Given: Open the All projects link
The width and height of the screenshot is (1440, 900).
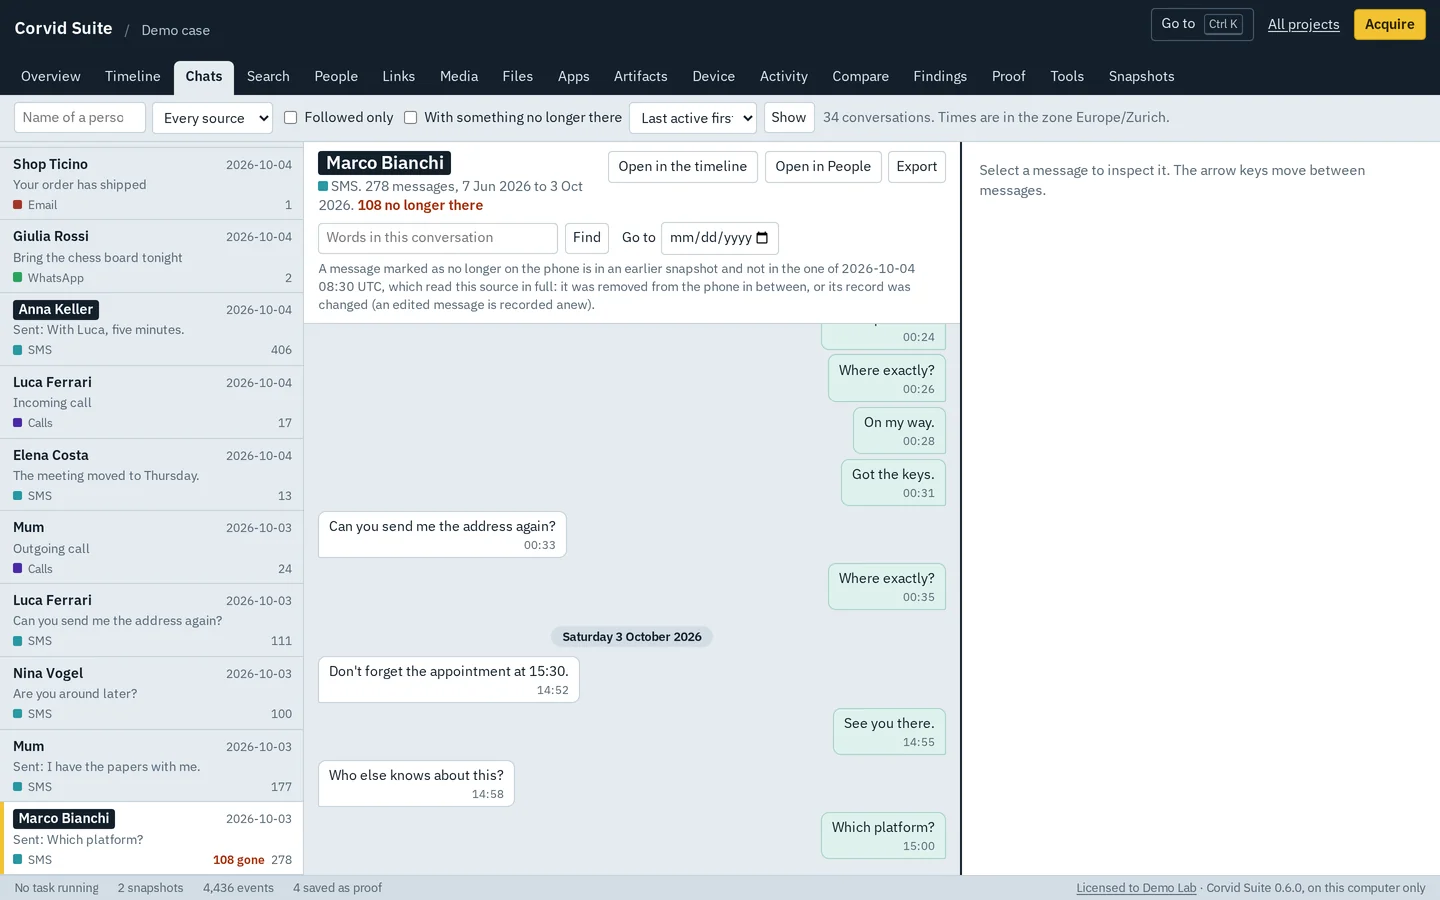Looking at the screenshot, I should (x=1303, y=25).
